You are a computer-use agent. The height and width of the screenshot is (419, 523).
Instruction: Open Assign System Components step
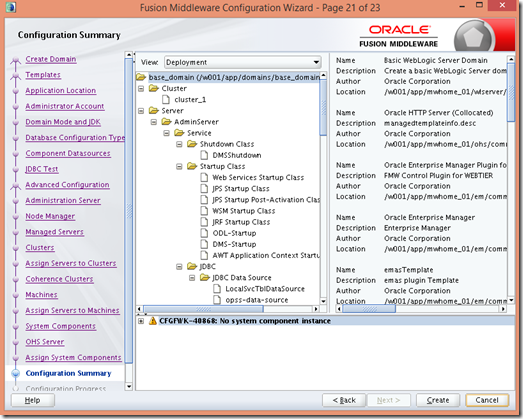click(x=73, y=357)
